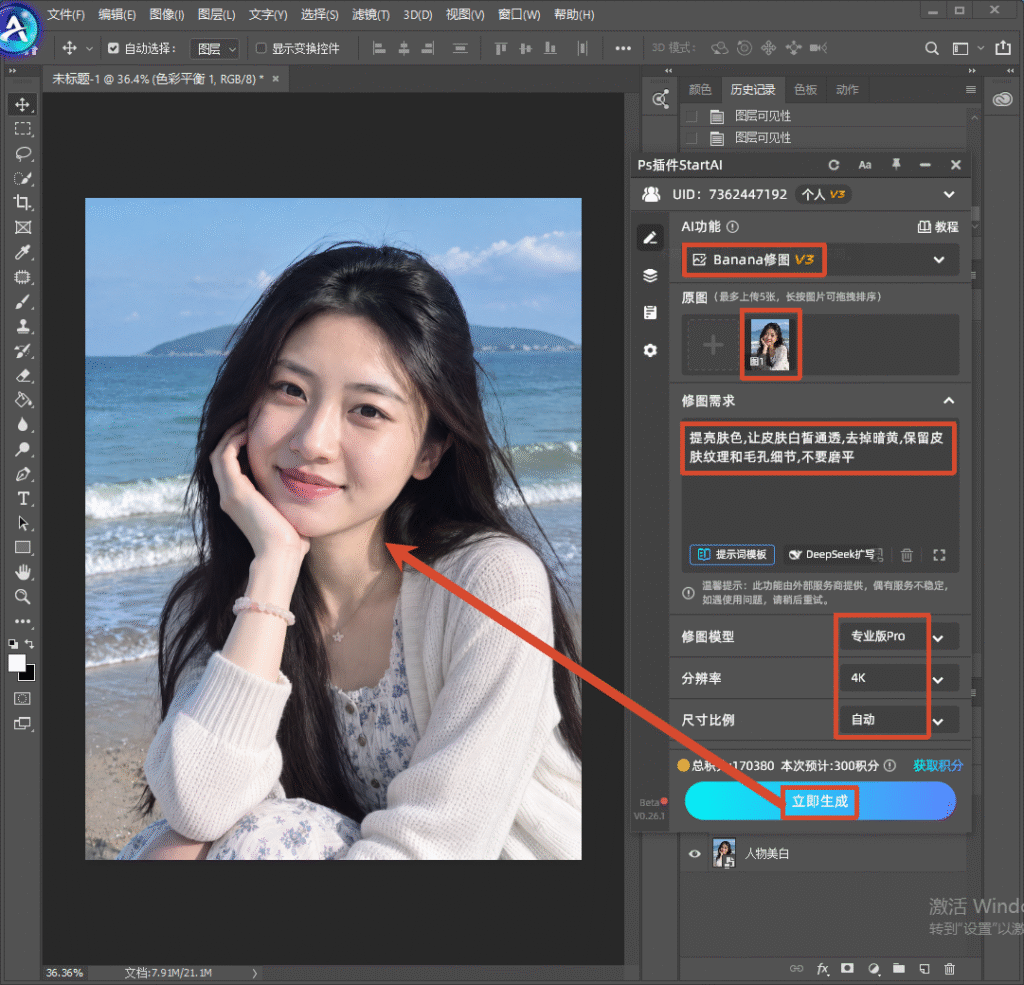The height and width of the screenshot is (985, 1024).
Task: Select the Rectangle shape tool
Action: (23, 547)
